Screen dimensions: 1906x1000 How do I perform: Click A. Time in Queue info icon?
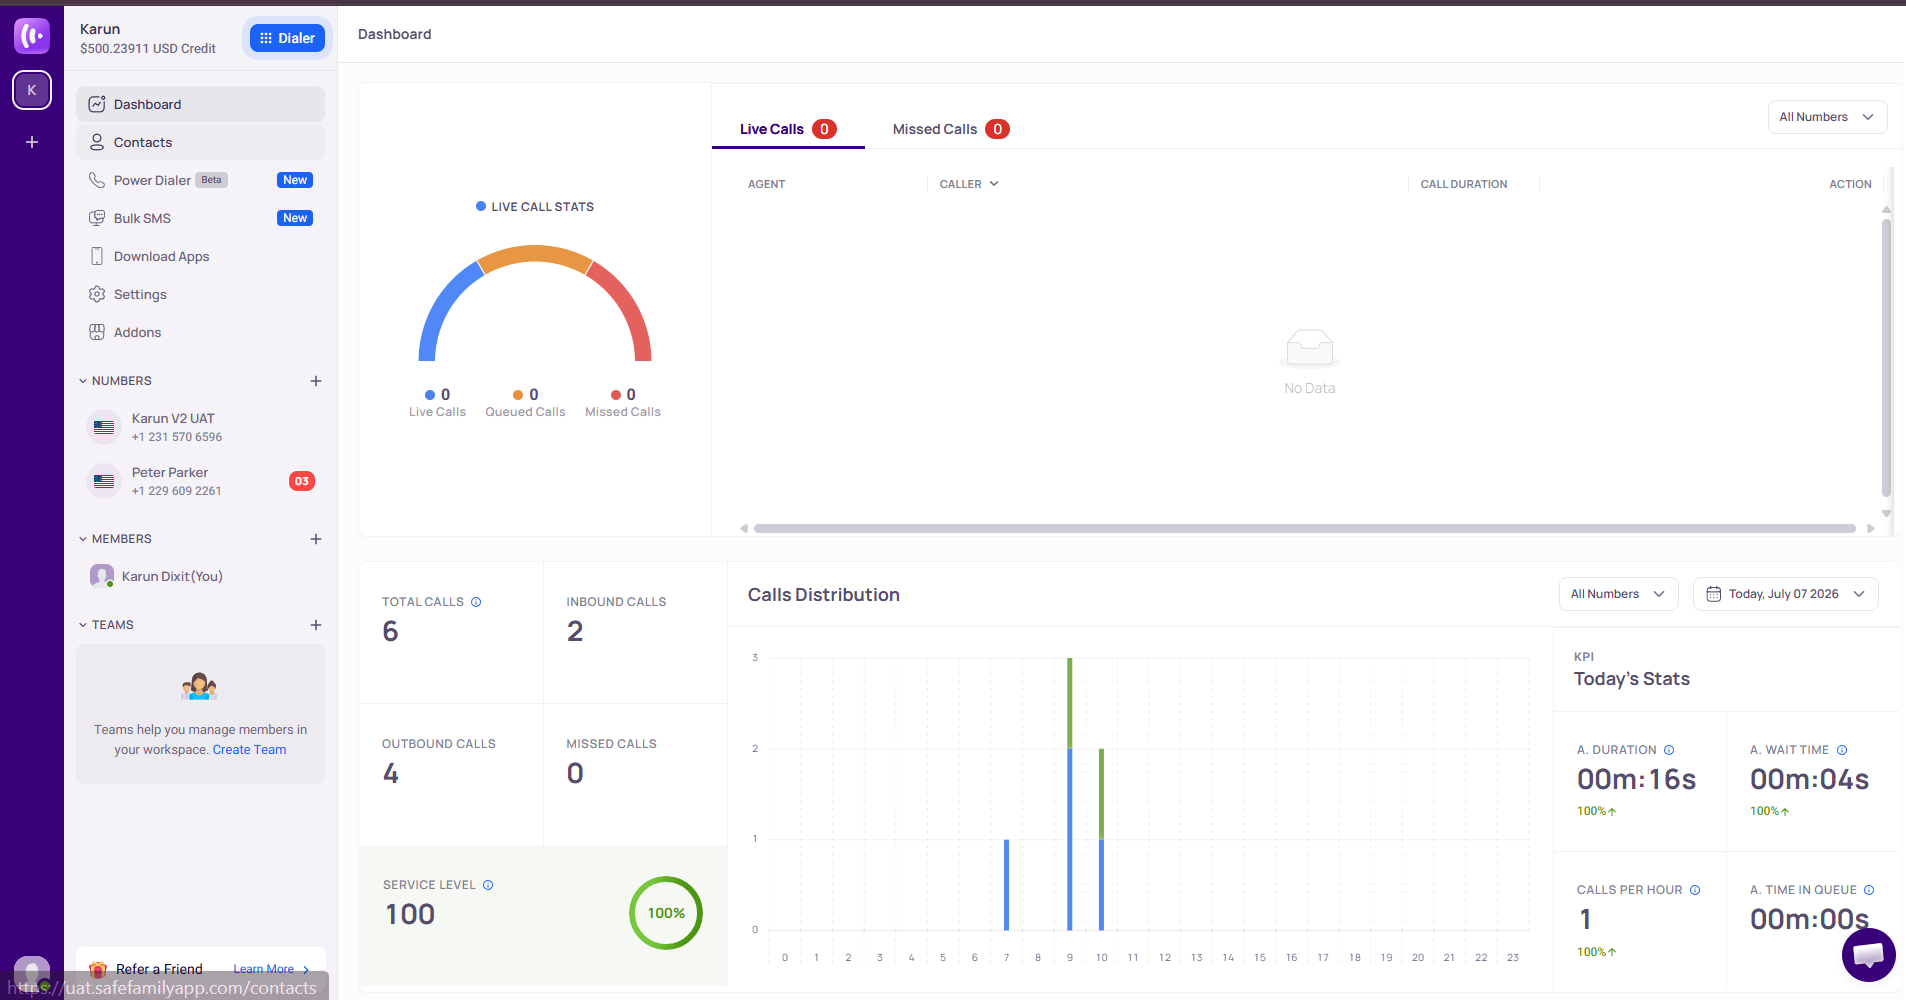(x=1869, y=890)
